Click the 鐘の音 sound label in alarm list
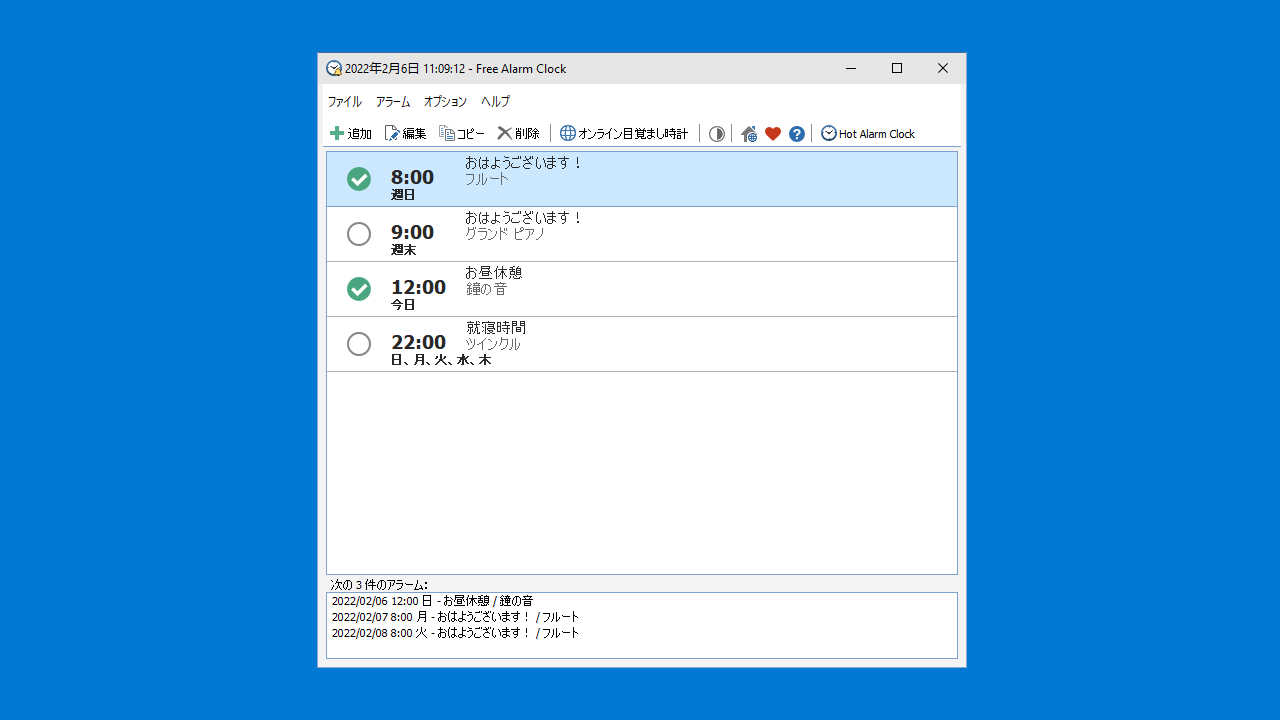 coord(486,289)
